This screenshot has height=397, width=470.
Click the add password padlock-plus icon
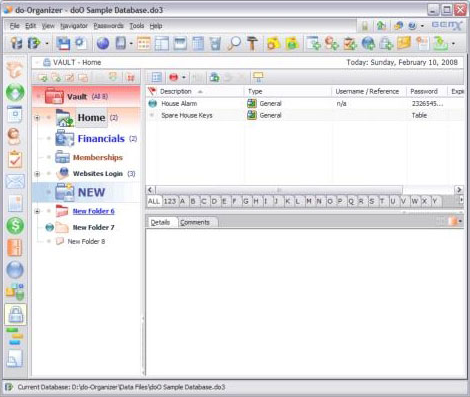click(x=386, y=43)
